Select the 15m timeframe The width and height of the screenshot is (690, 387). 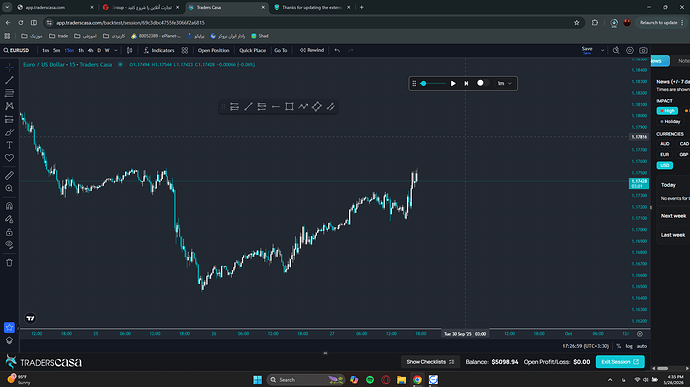(69, 51)
